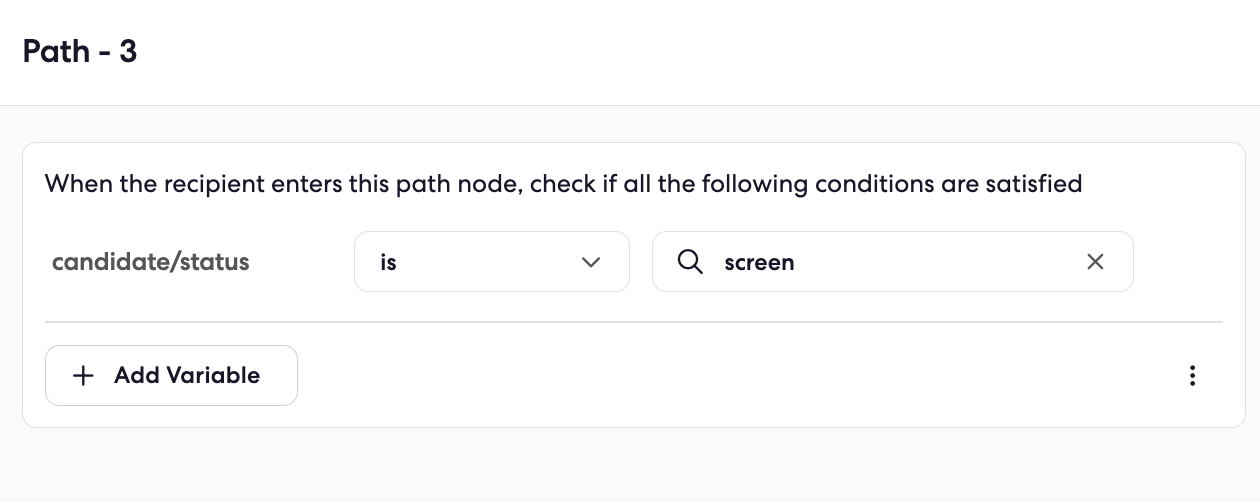This screenshot has width=1260, height=502.
Task: Clear the "screen" value using the X icon
Action: tap(1095, 262)
